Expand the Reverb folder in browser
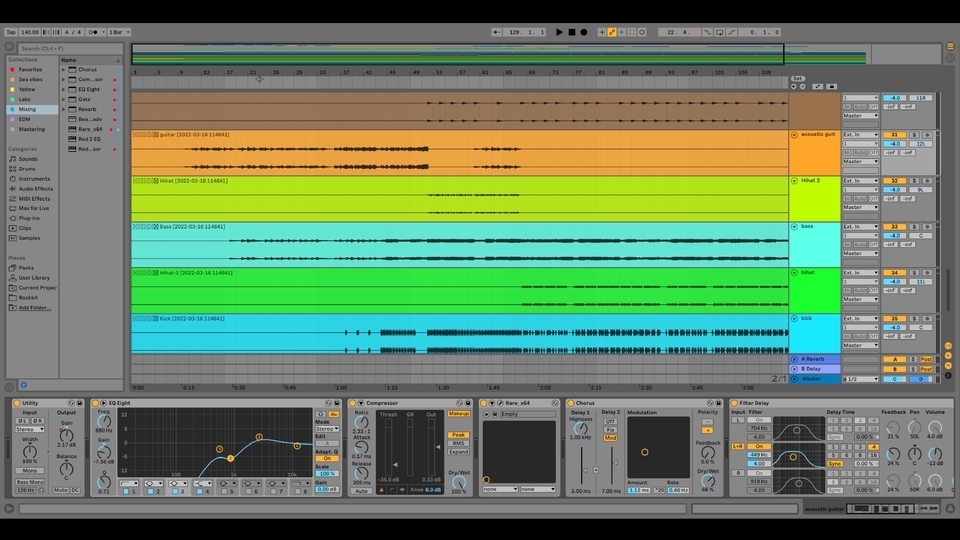 (63, 109)
